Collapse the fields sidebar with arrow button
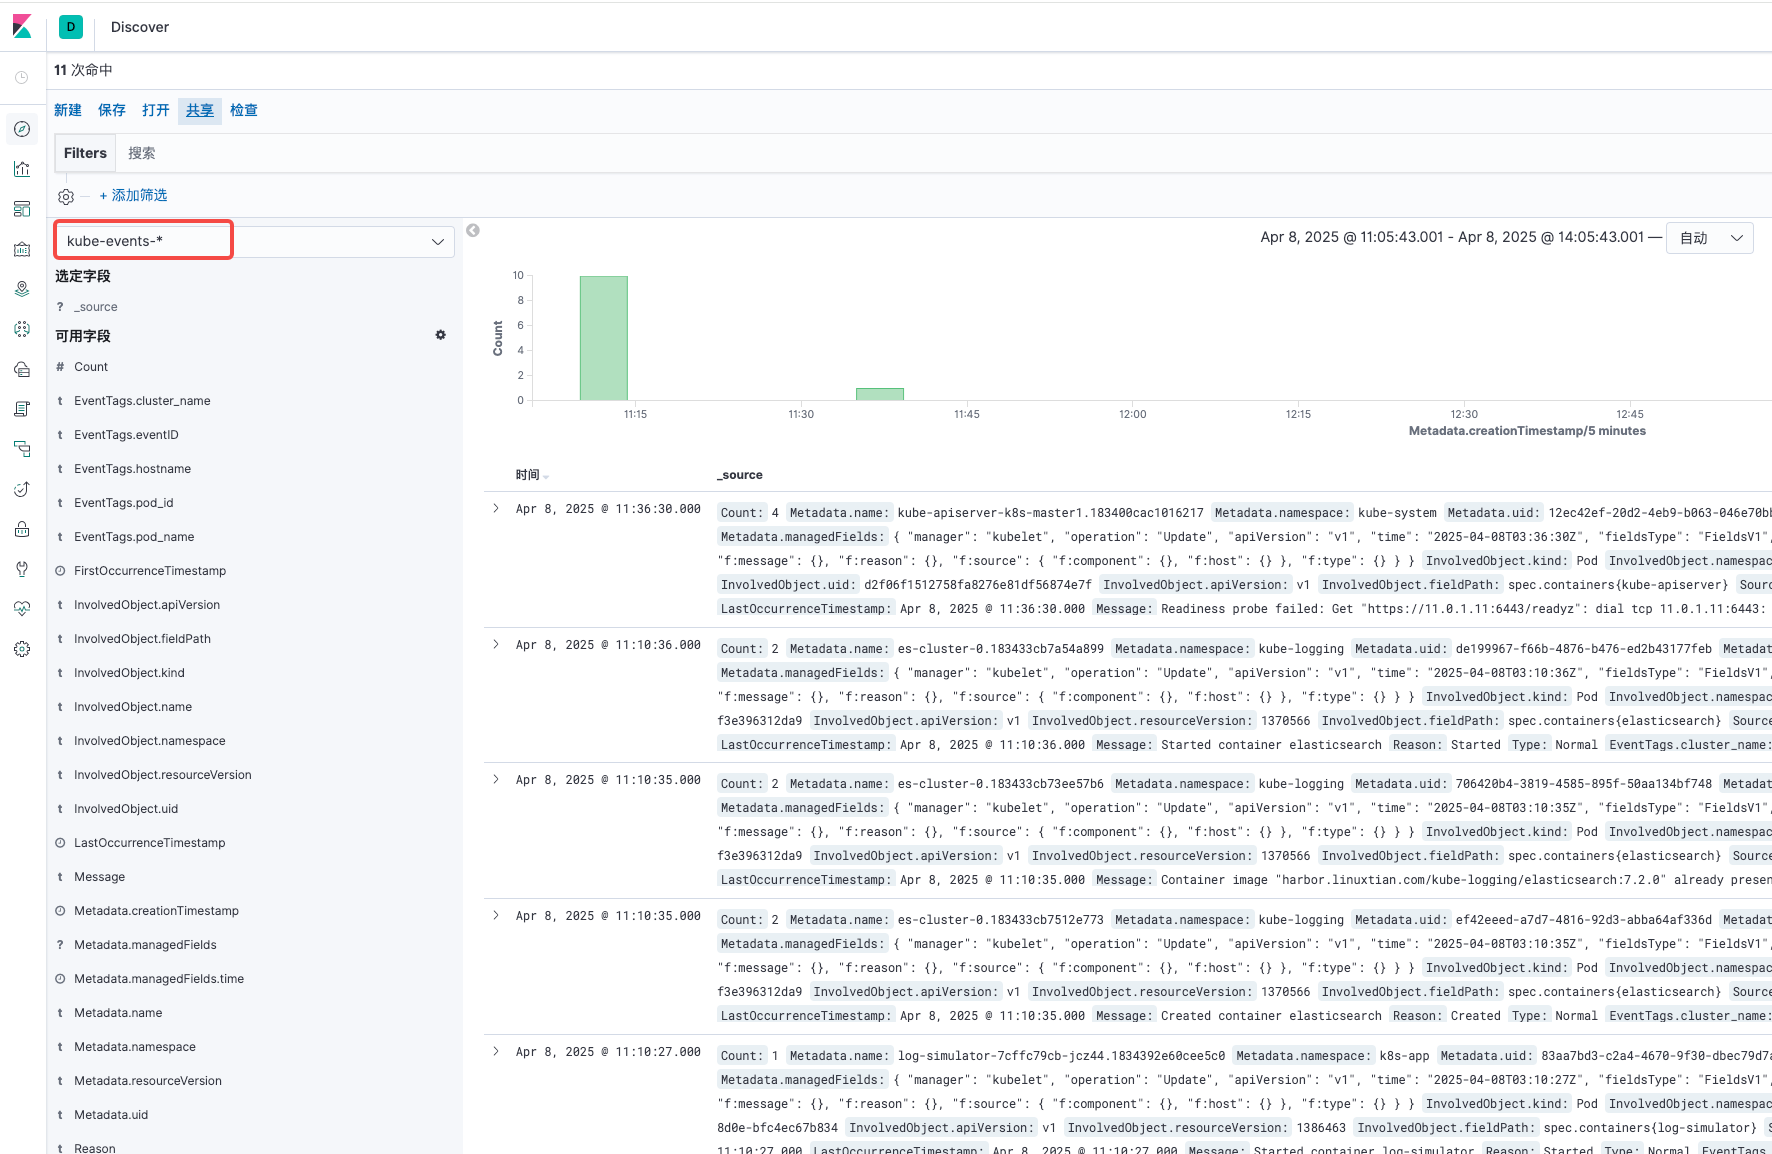The image size is (1772, 1154). click(473, 231)
